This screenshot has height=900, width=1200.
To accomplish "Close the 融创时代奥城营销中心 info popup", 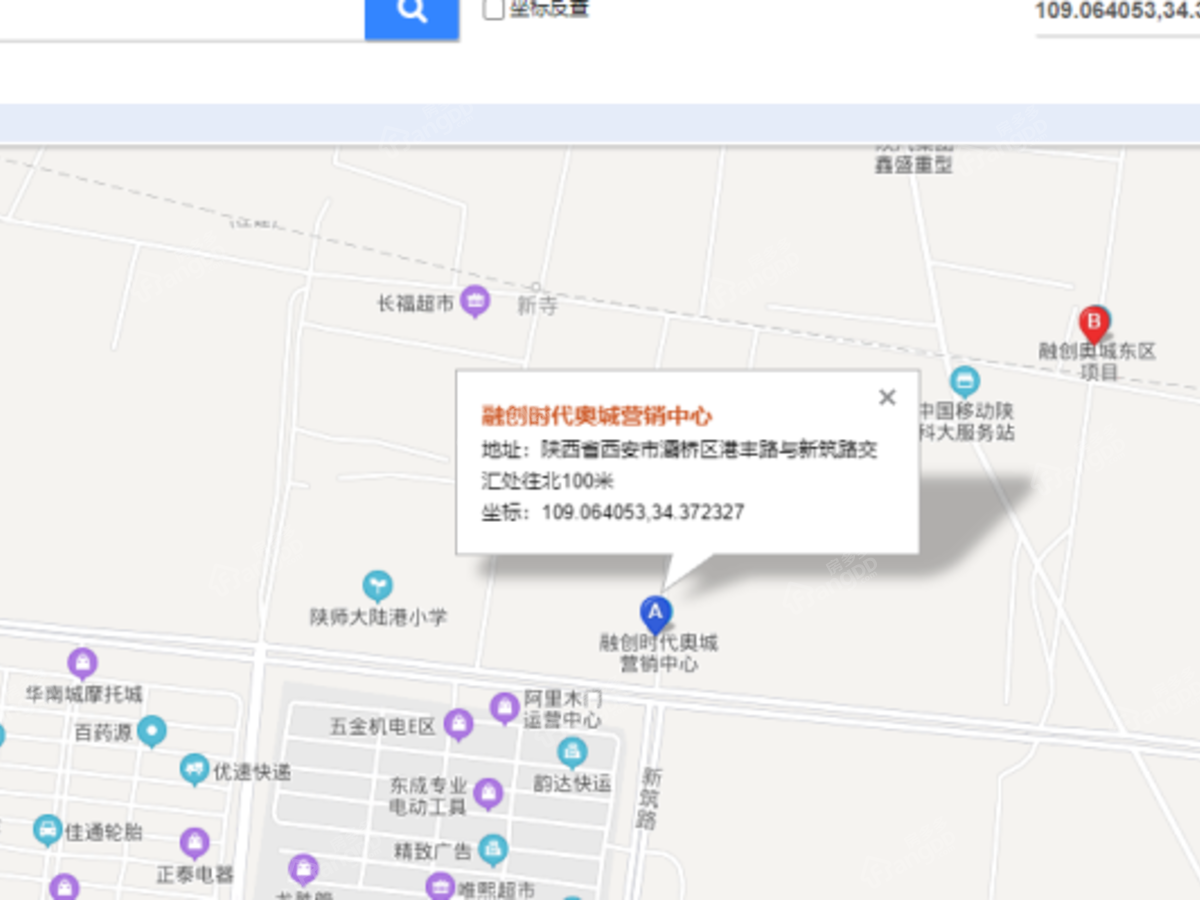I will [x=887, y=398].
